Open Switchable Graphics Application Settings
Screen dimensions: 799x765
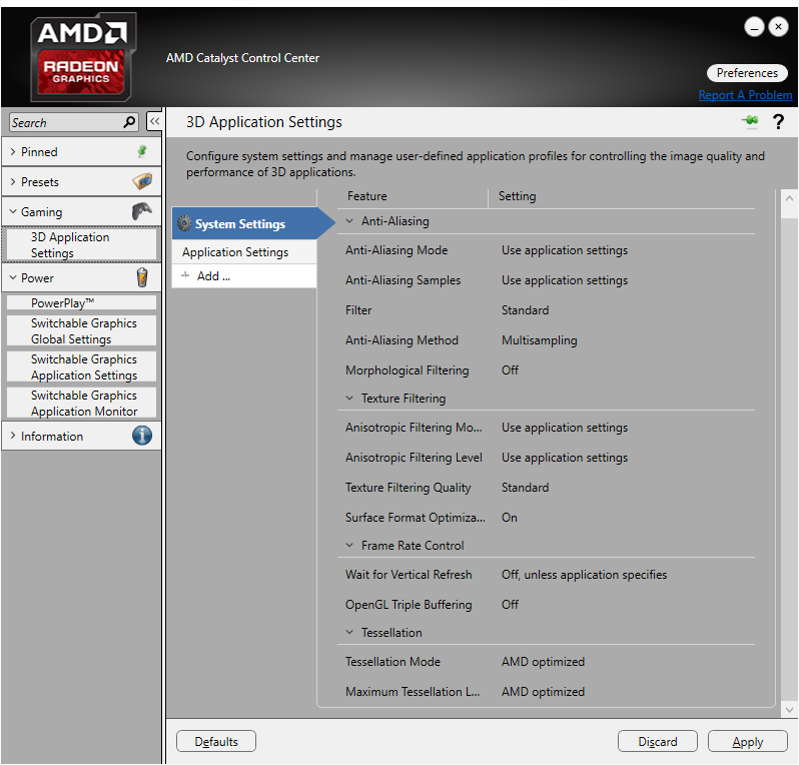(x=82, y=367)
